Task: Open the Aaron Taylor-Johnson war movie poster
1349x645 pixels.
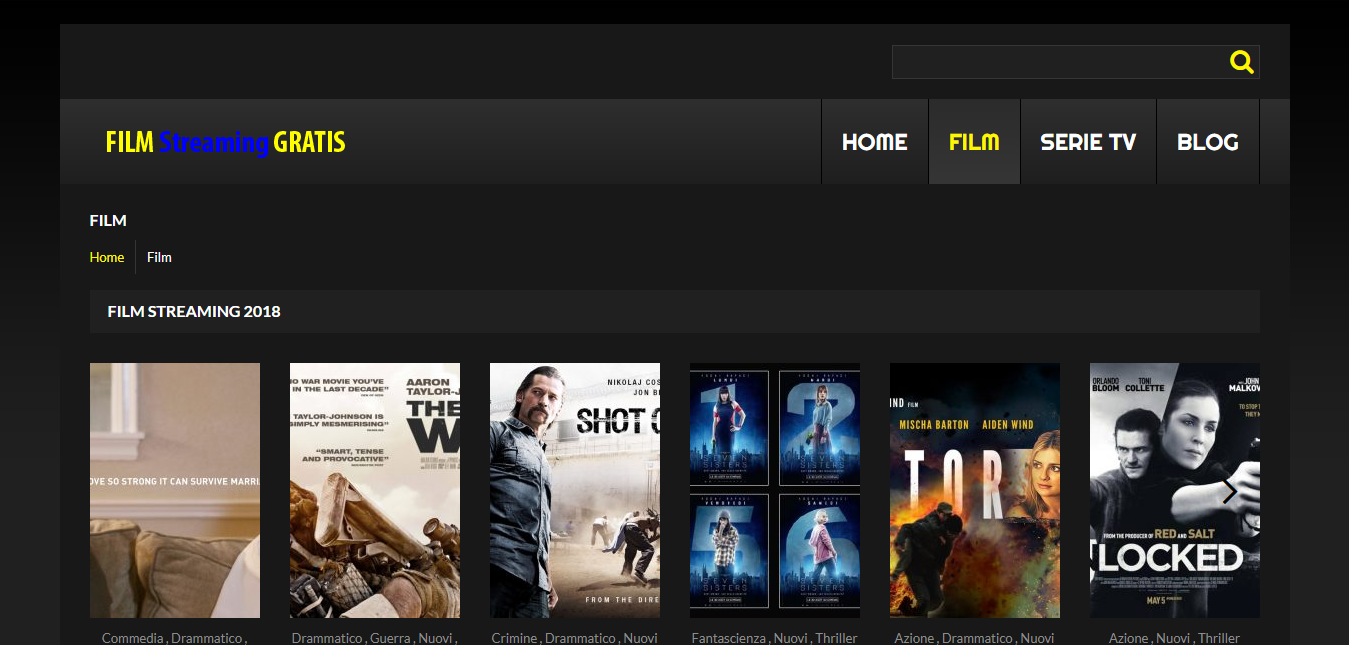Action: point(375,490)
